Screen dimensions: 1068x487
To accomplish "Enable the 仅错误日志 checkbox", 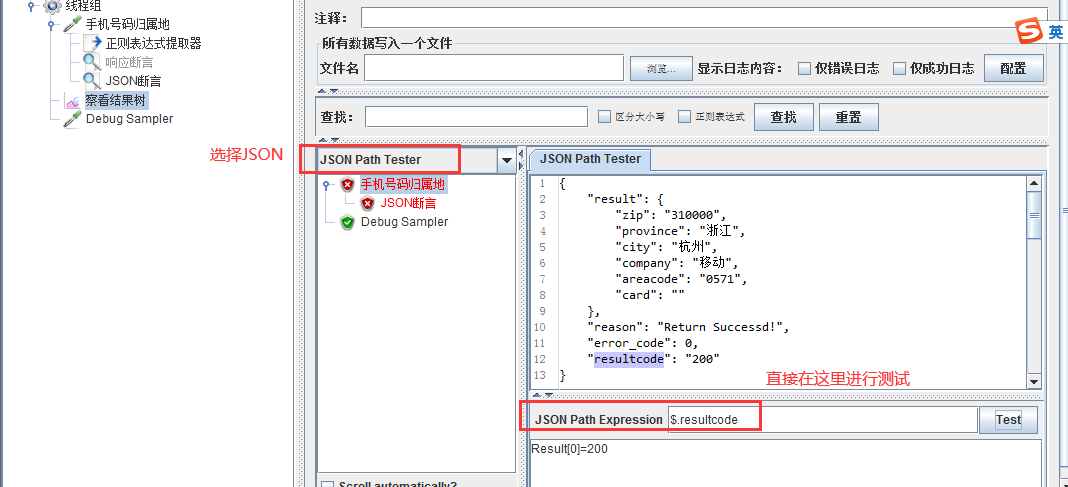I will pos(804,68).
